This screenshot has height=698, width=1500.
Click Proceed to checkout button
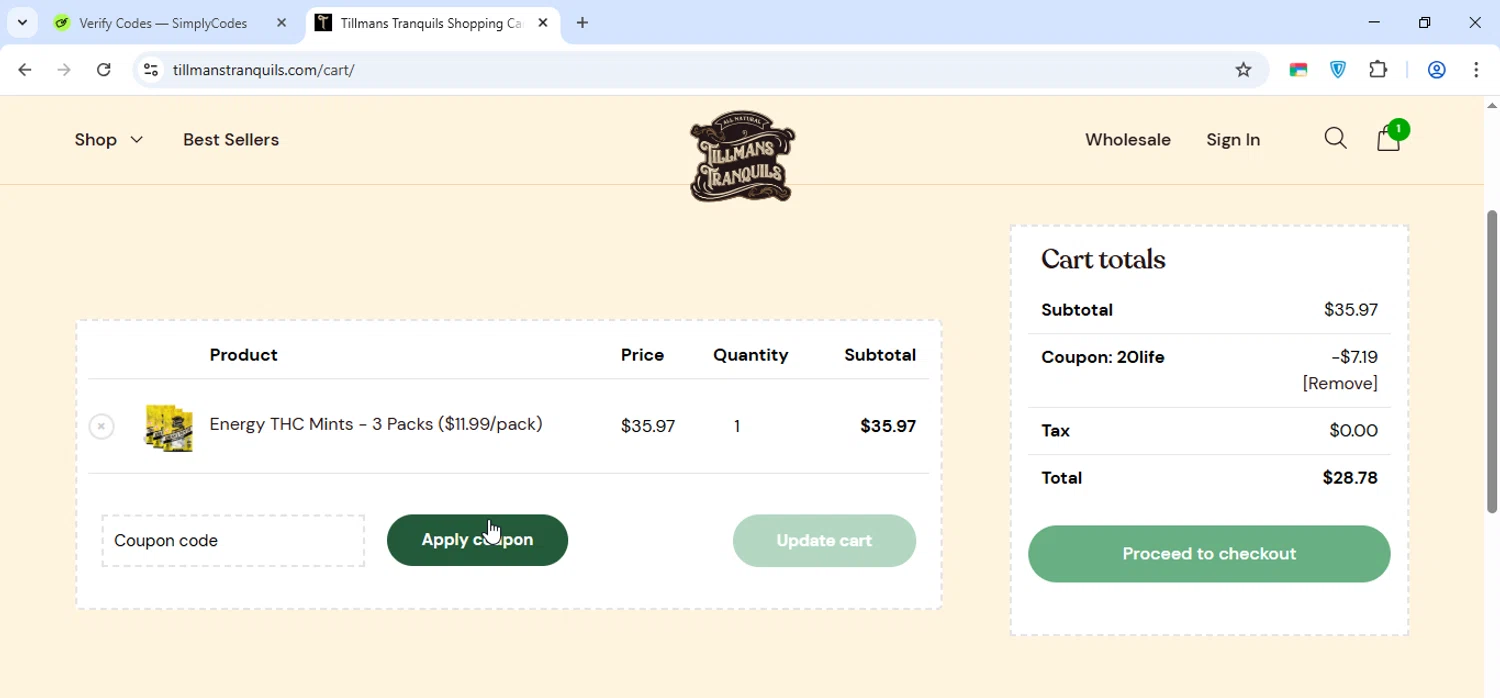pyautogui.click(x=1209, y=554)
